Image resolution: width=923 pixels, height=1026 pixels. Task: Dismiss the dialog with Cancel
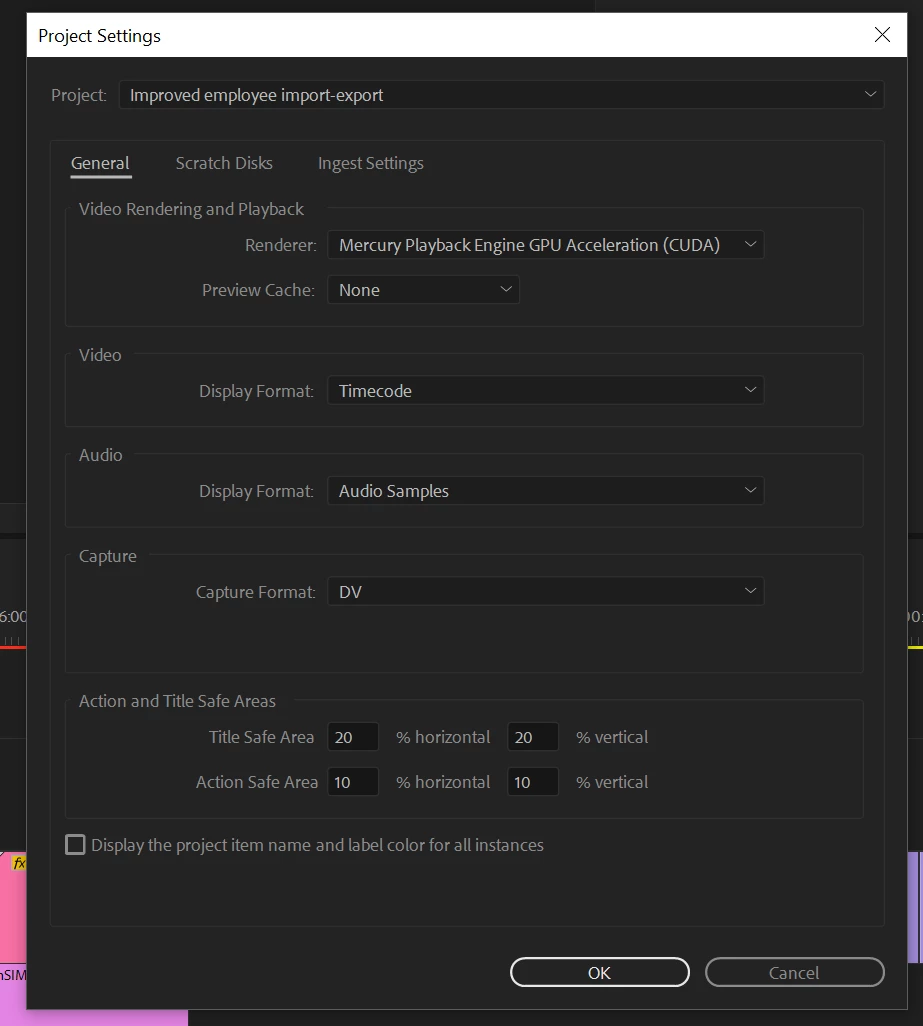point(794,972)
